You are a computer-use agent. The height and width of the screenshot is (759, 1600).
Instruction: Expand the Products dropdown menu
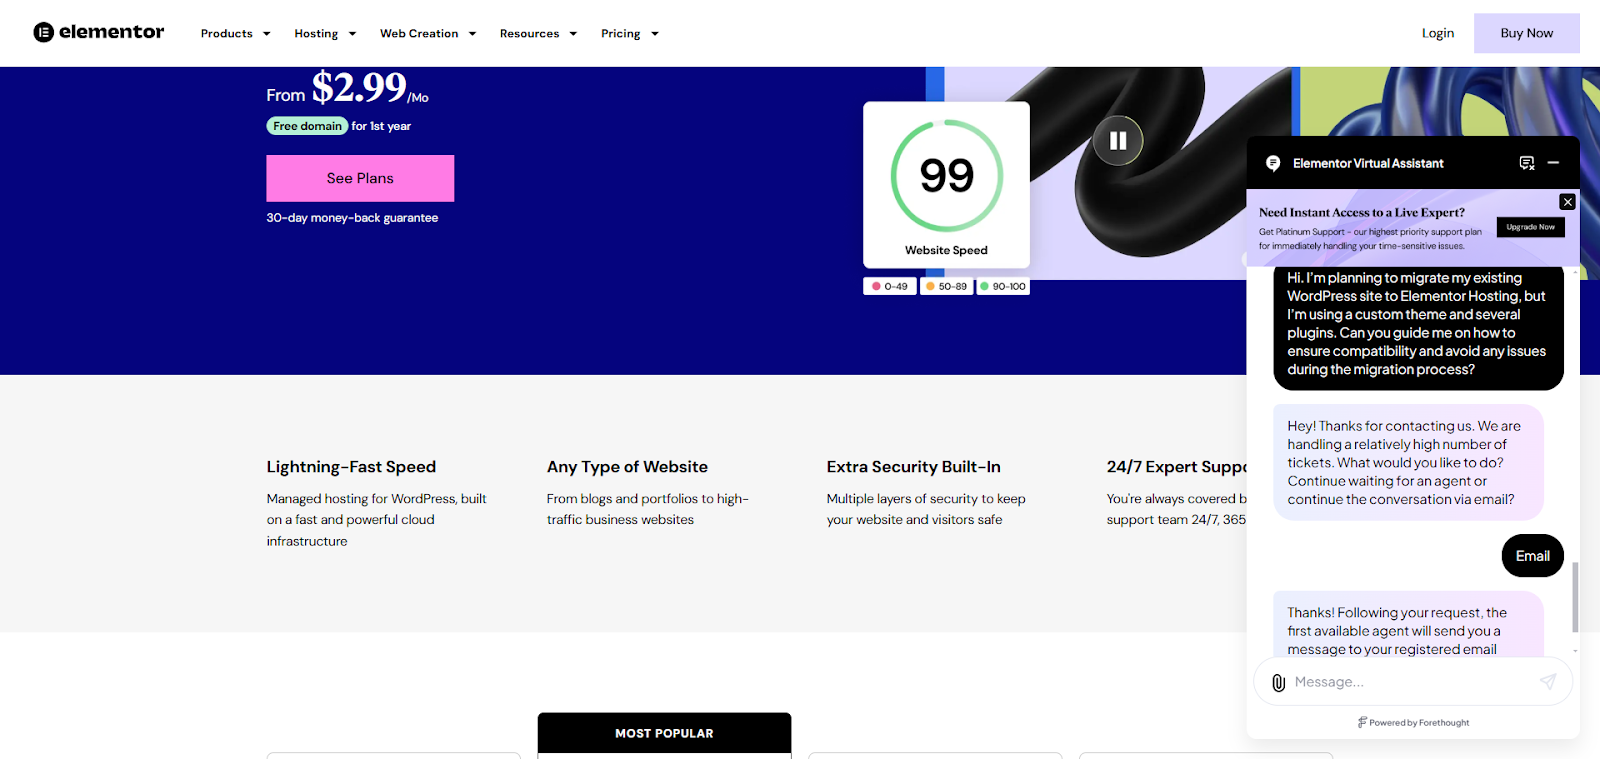236,34
